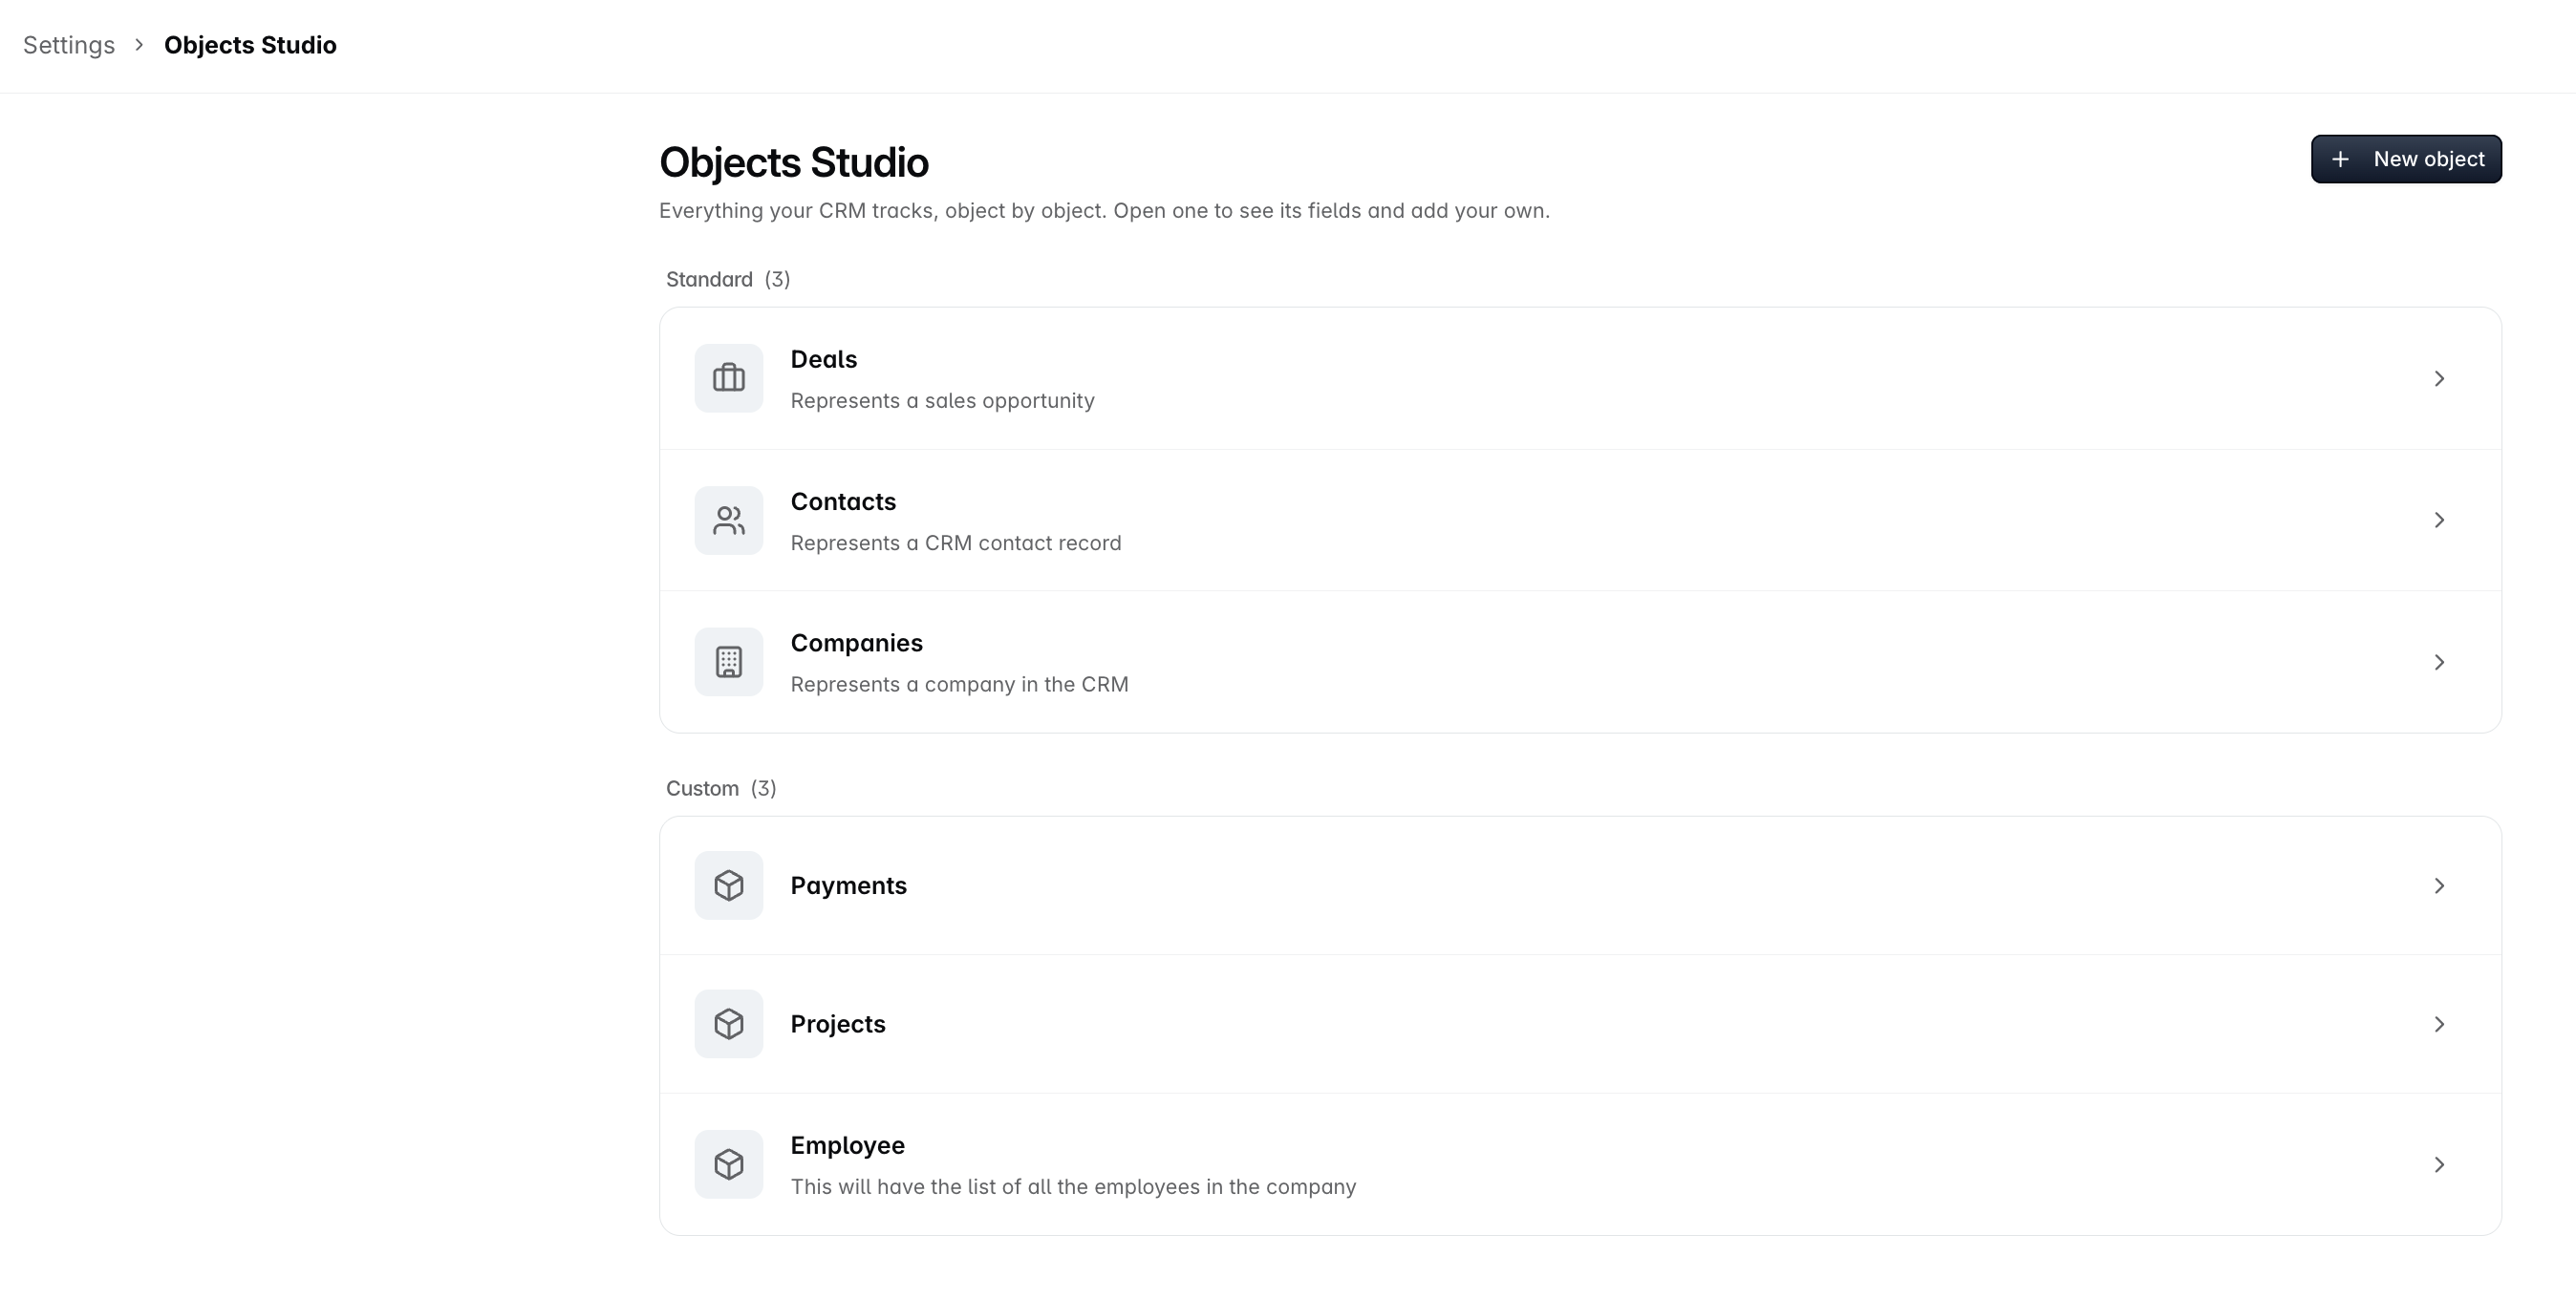2576x1299 pixels.
Task: Open Employee via its right chevron
Action: (x=2439, y=1164)
